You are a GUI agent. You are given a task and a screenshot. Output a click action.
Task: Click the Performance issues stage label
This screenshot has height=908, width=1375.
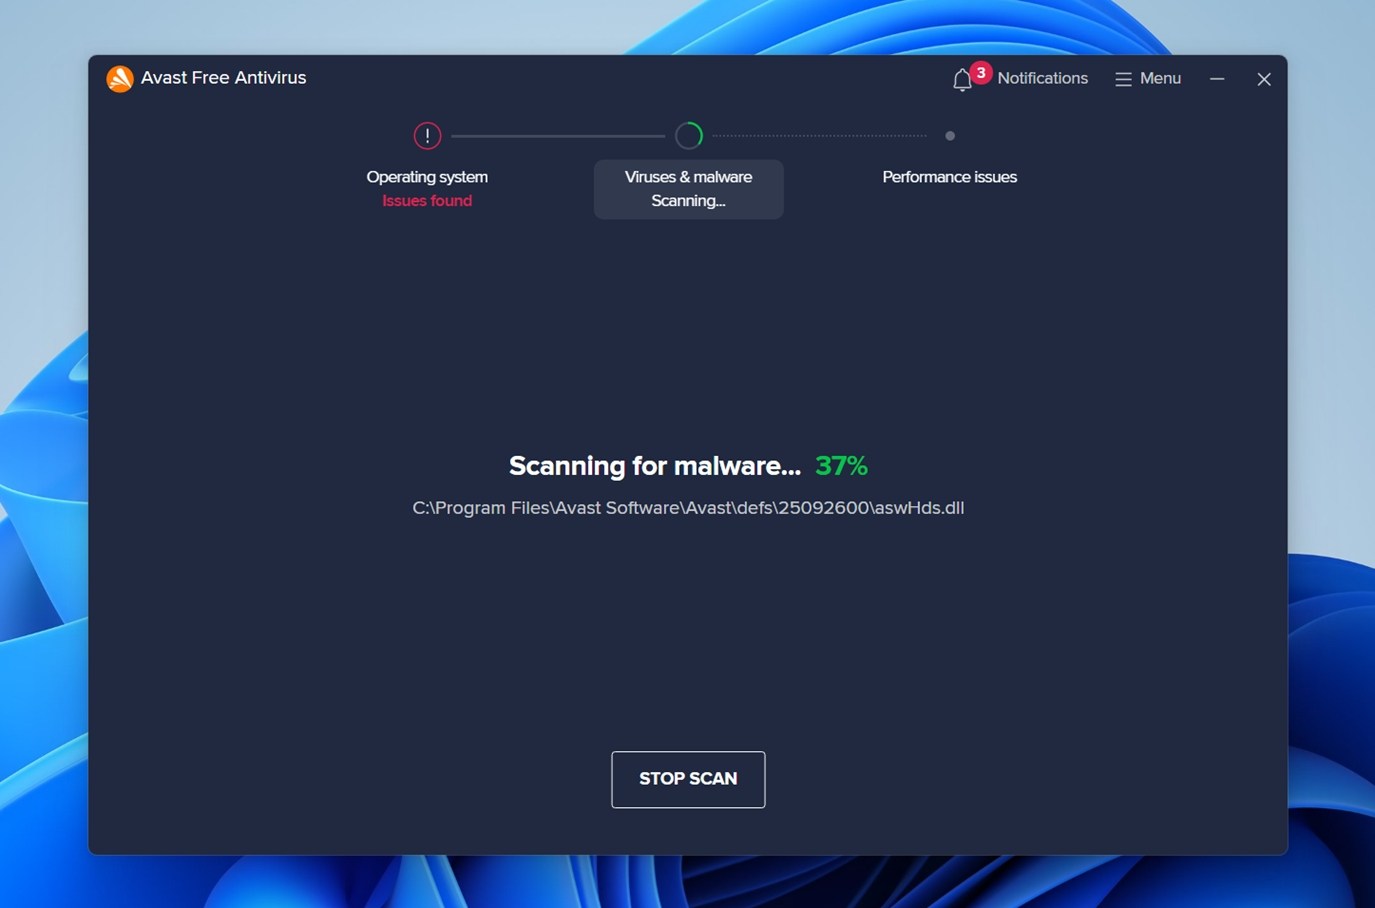949,176
